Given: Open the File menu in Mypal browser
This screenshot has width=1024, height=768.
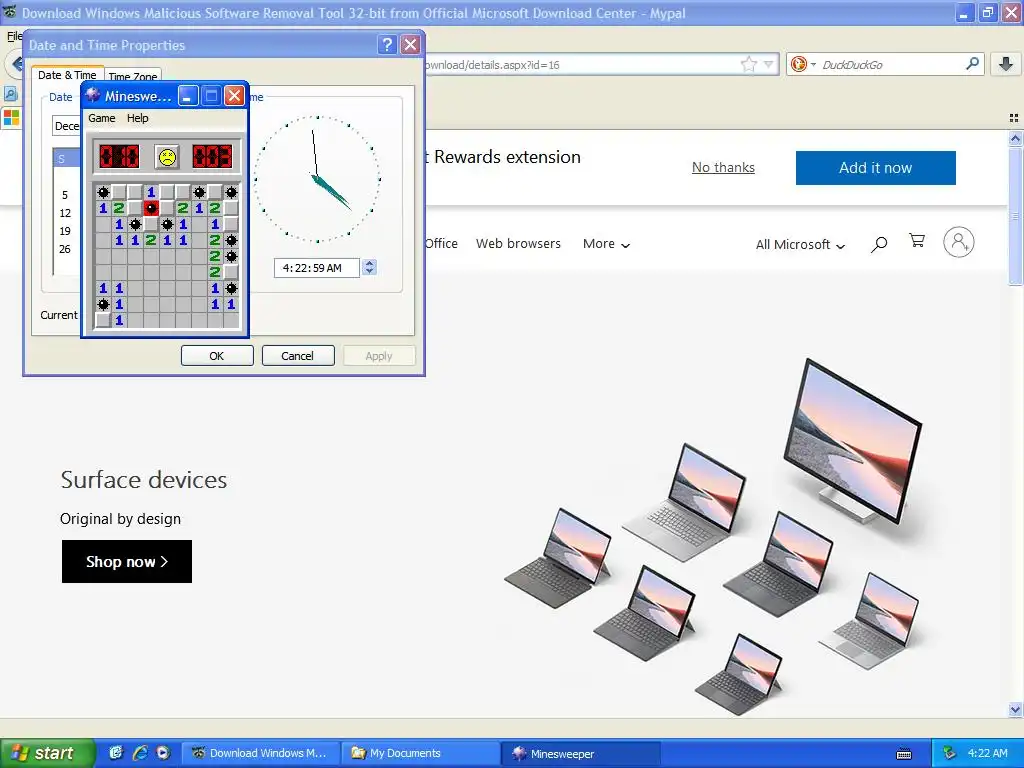Looking at the screenshot, I should point(14,37).
